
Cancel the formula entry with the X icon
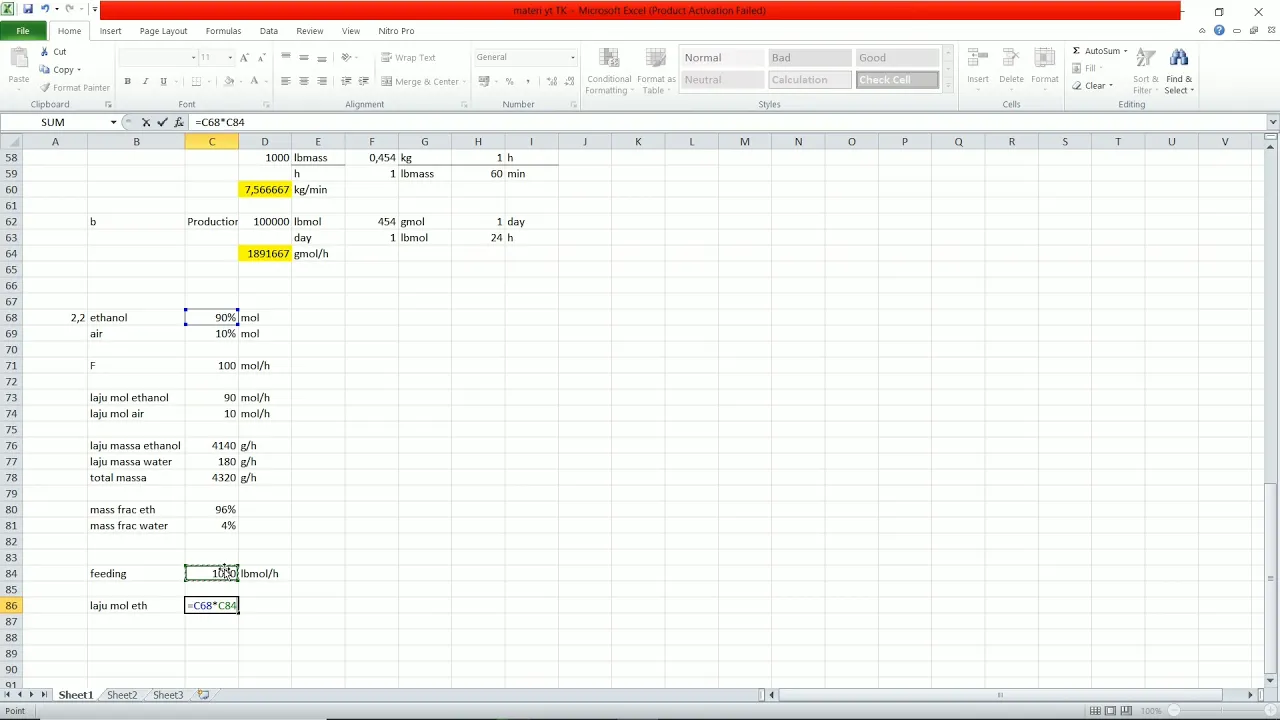pyautogui.click(x=146, y=122)
